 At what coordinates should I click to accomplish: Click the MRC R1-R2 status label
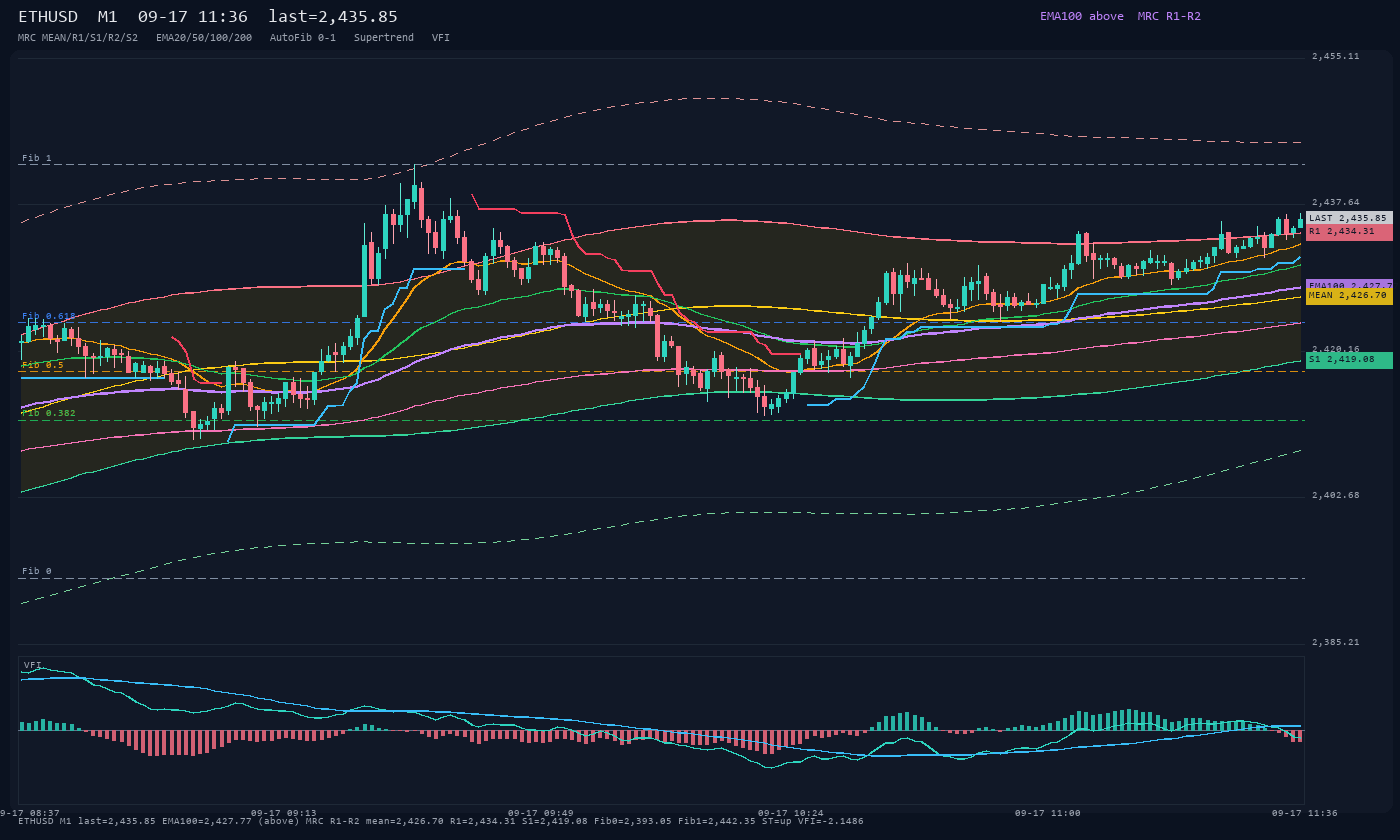(x=1169, y=16)
